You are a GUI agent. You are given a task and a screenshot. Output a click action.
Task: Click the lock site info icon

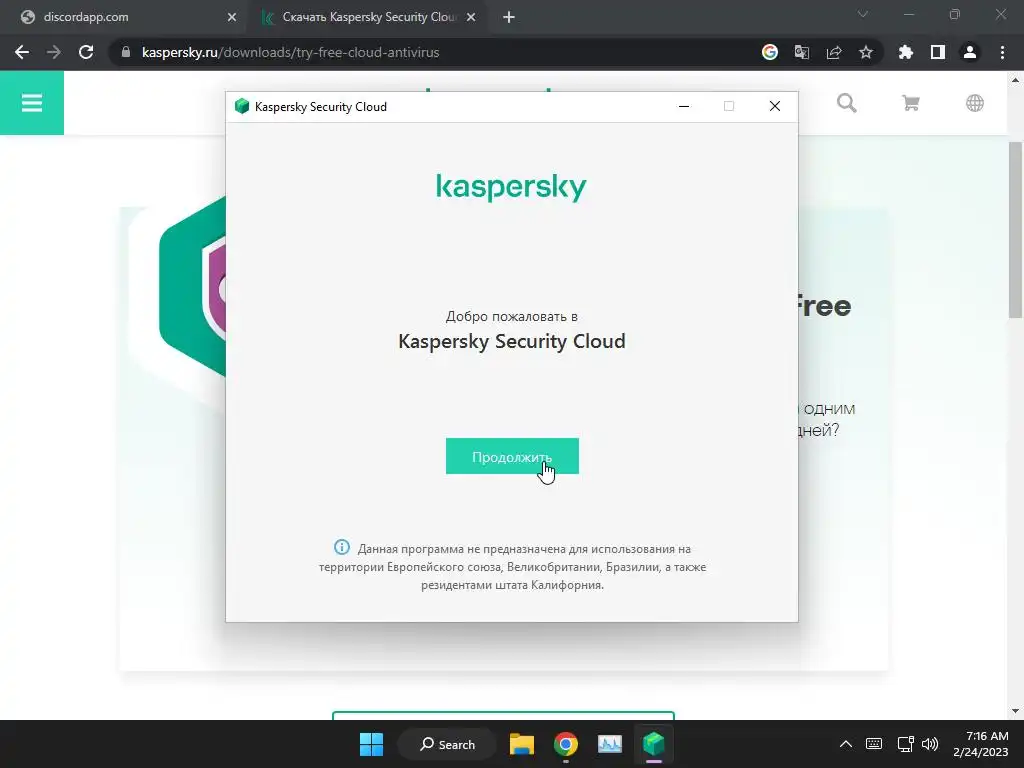pos(126,52)
